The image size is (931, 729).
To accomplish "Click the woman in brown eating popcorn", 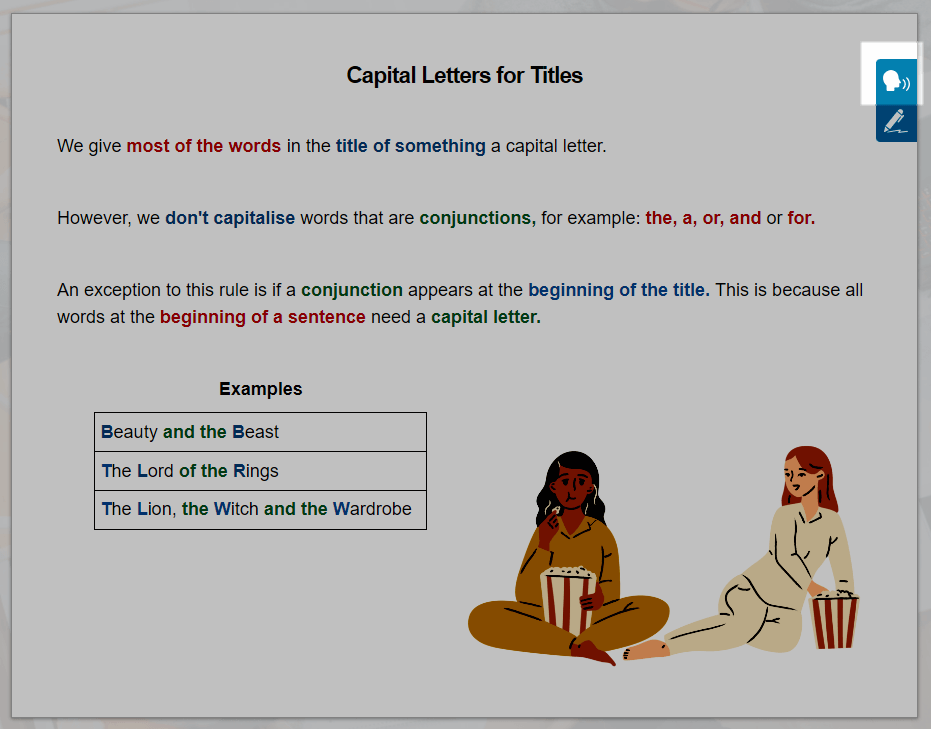I will (x=568, y=558).
